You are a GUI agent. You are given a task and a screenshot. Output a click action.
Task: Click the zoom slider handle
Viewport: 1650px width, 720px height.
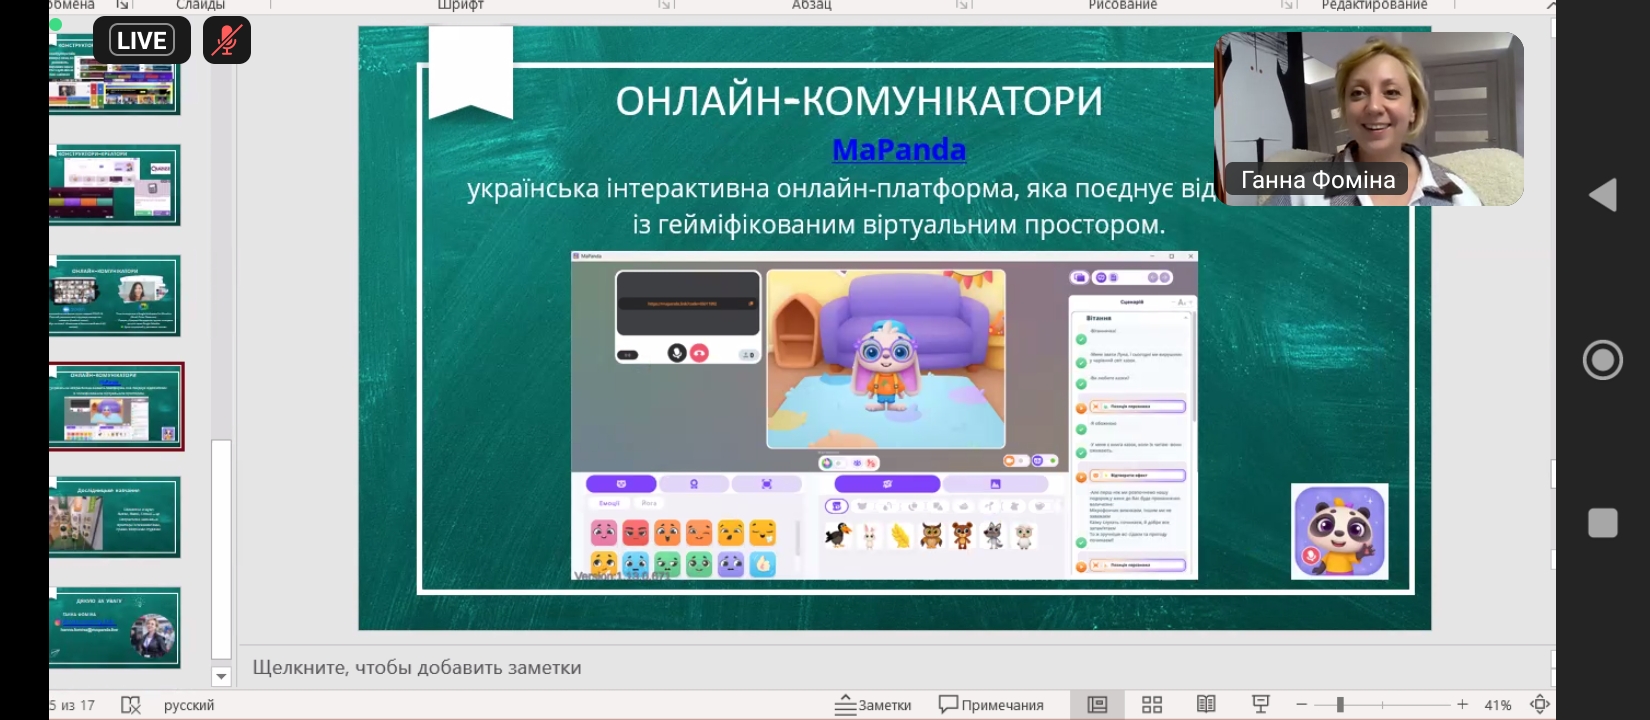[x=1340, y=705]
